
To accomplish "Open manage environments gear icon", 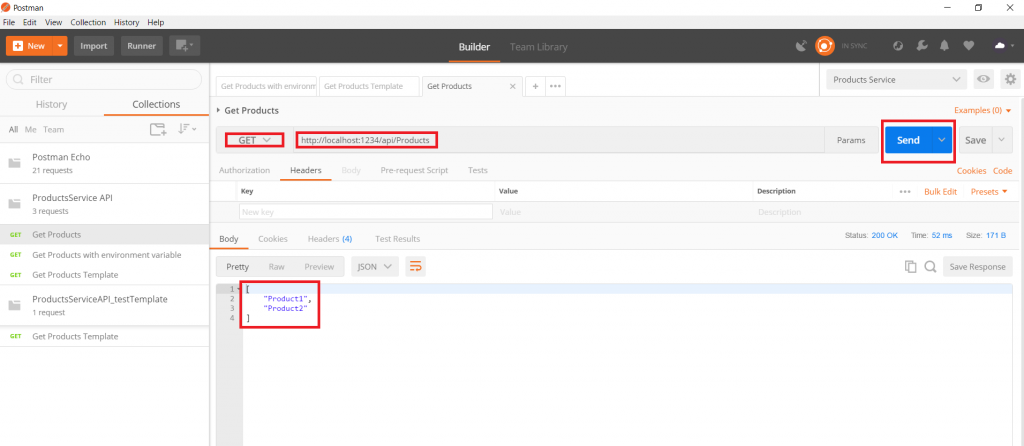I will [x=1010, y=80].
